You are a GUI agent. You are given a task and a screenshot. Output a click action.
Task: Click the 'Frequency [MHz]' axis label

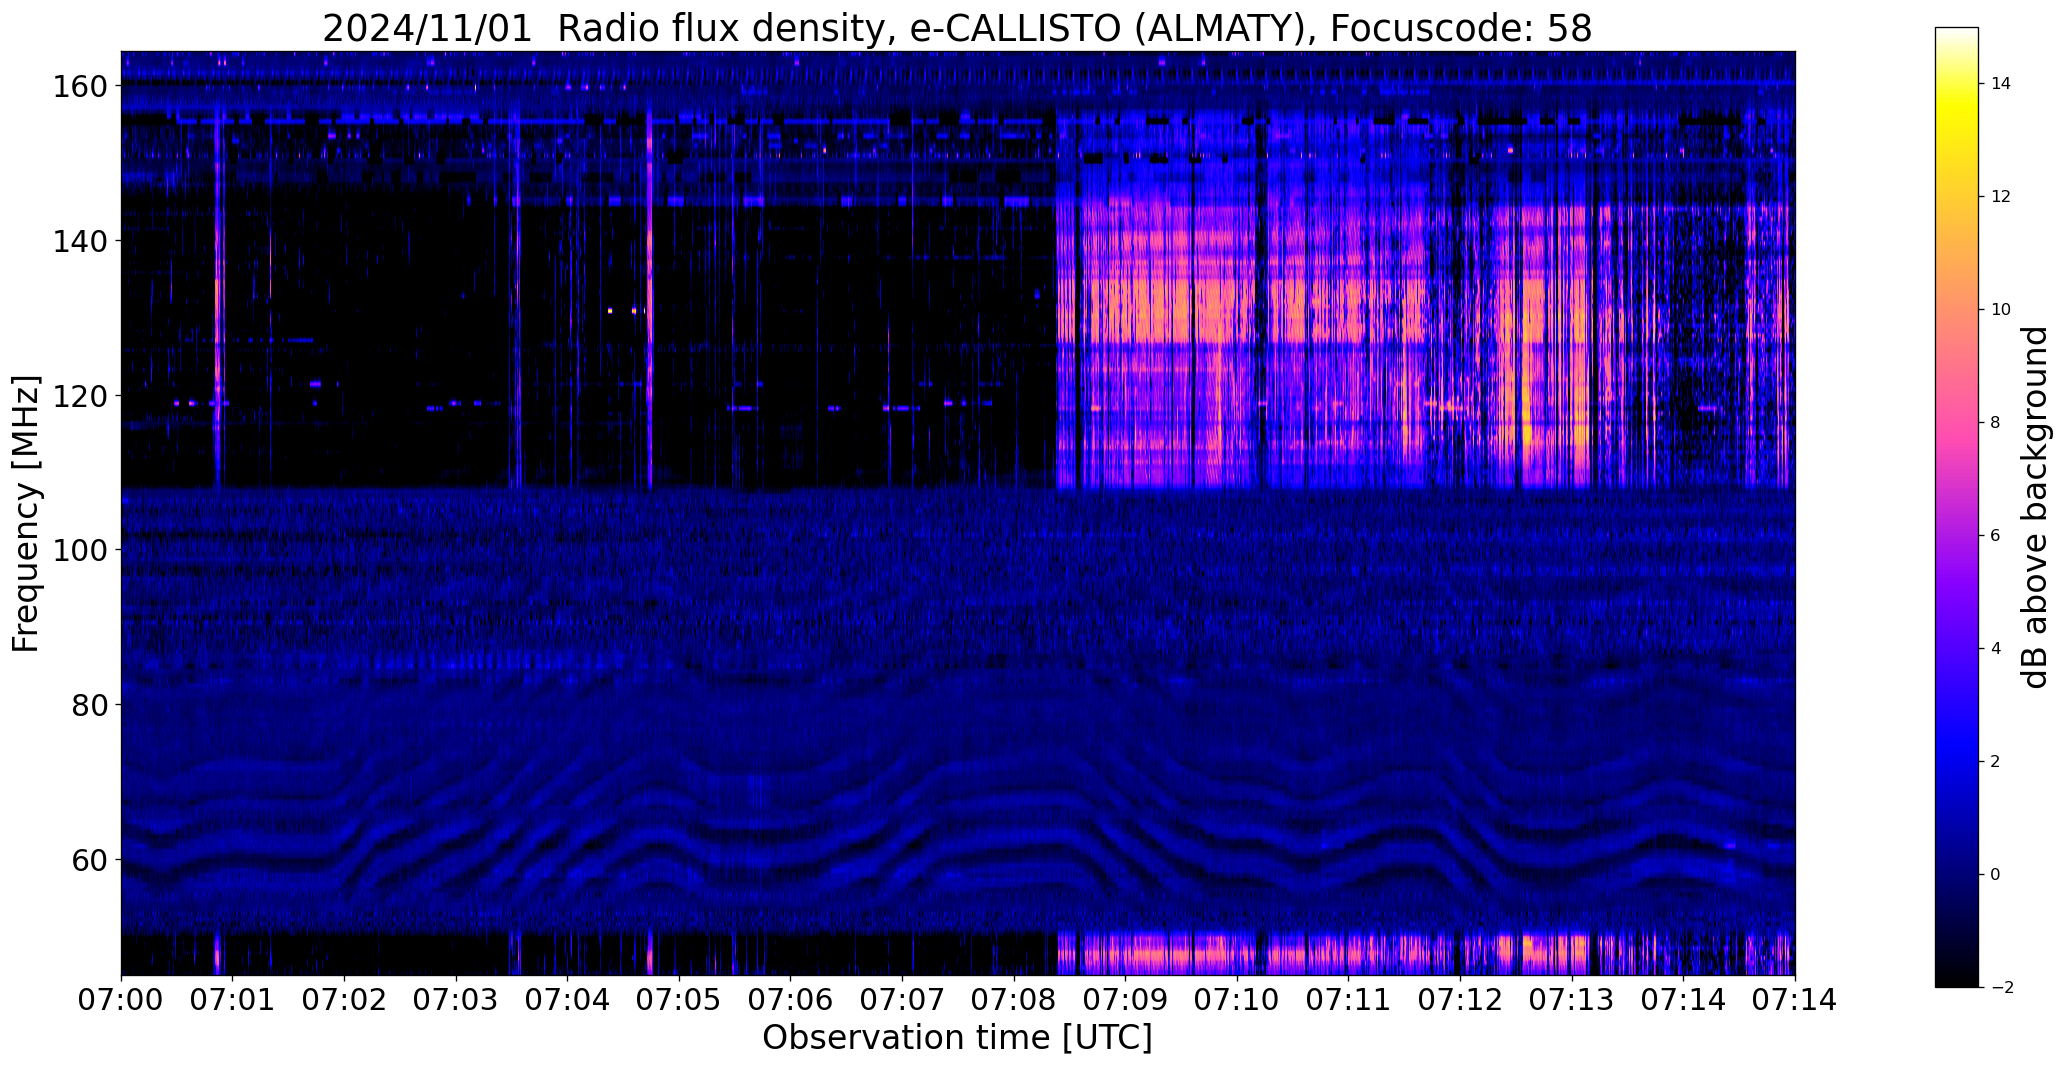click(x=26, y=514)
